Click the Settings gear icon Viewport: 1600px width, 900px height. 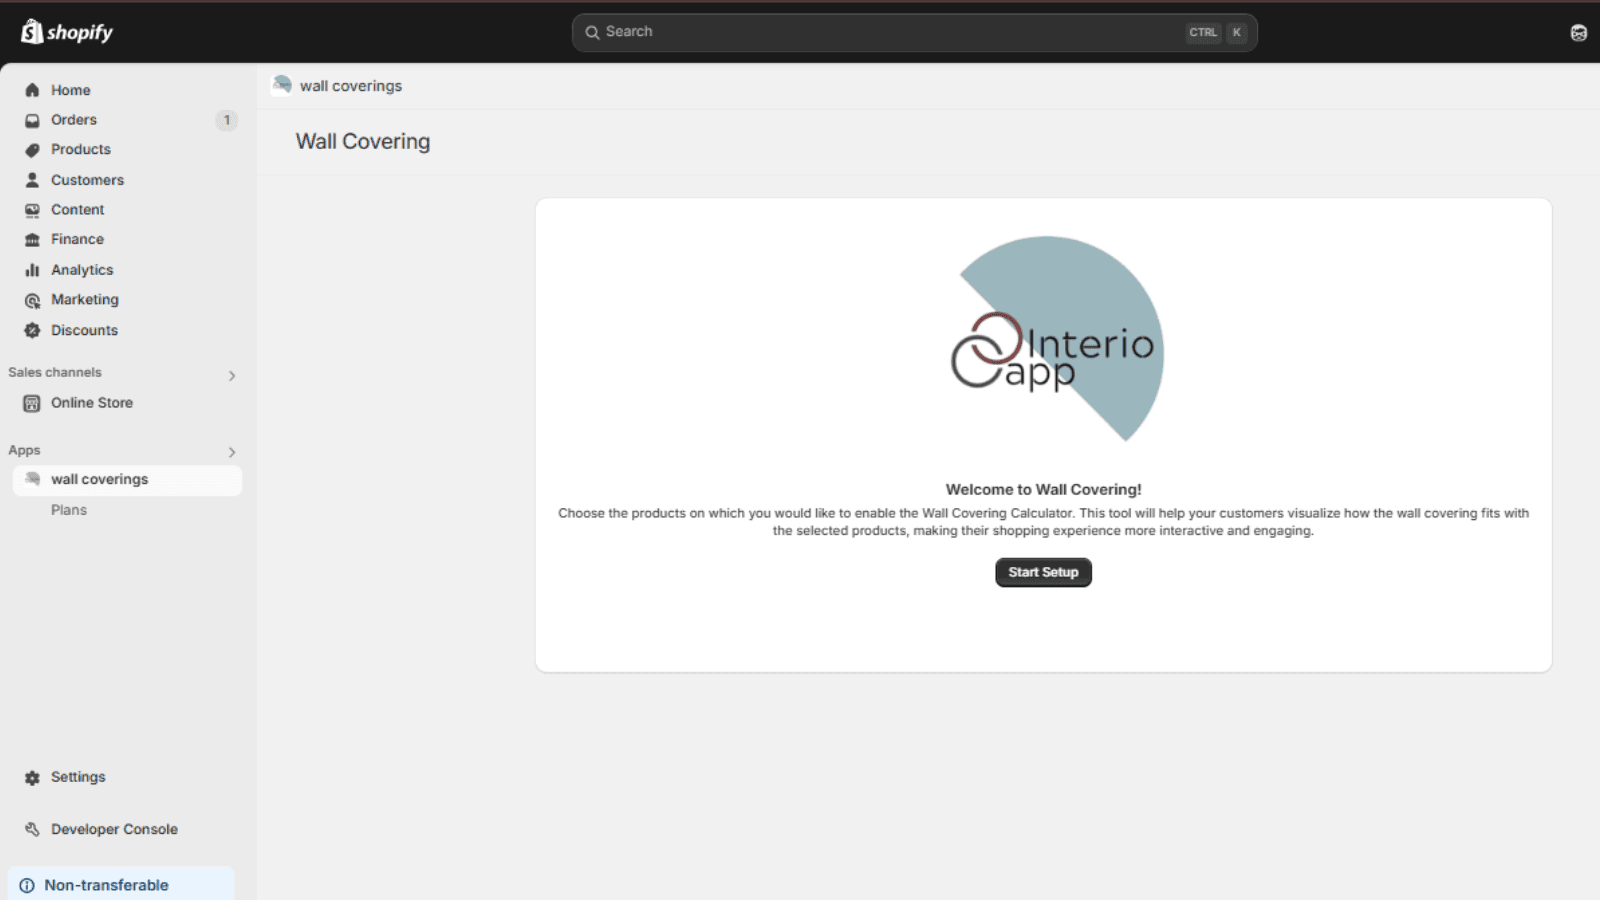[x=32, y=778]
